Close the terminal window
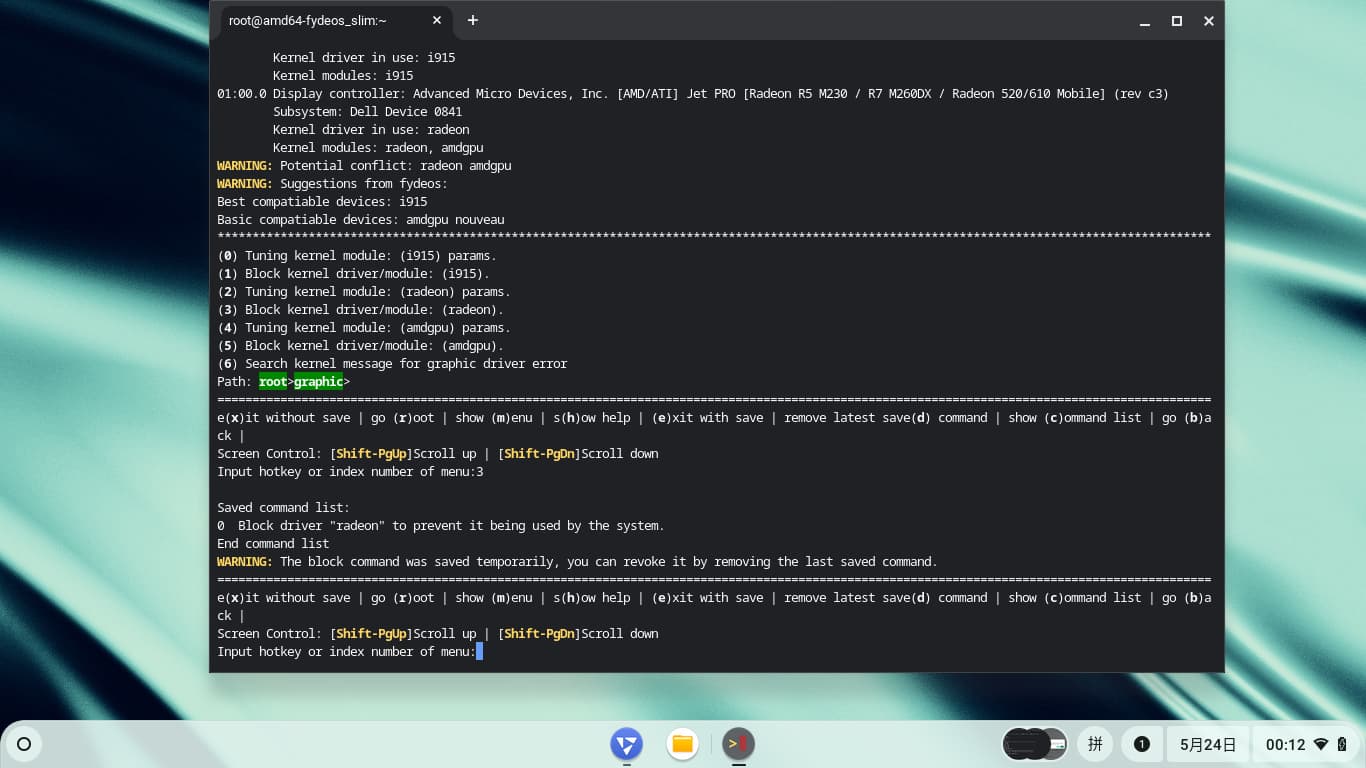Image resolution: width=1366 pixels, height=768 pixels. click(x=1208, y=21)
